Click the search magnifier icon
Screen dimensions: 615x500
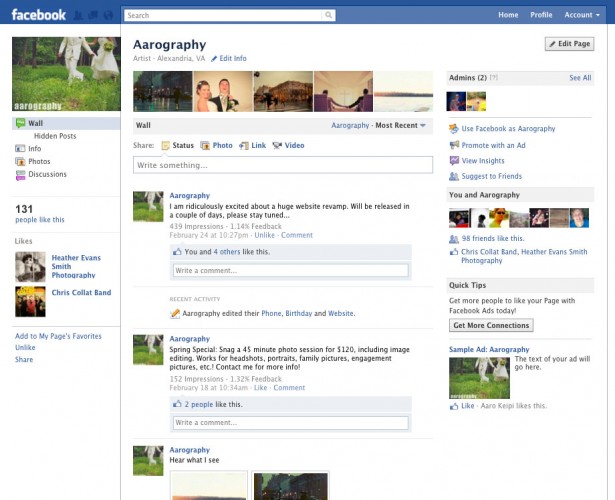pyautogui.click(x=328, y=15)
